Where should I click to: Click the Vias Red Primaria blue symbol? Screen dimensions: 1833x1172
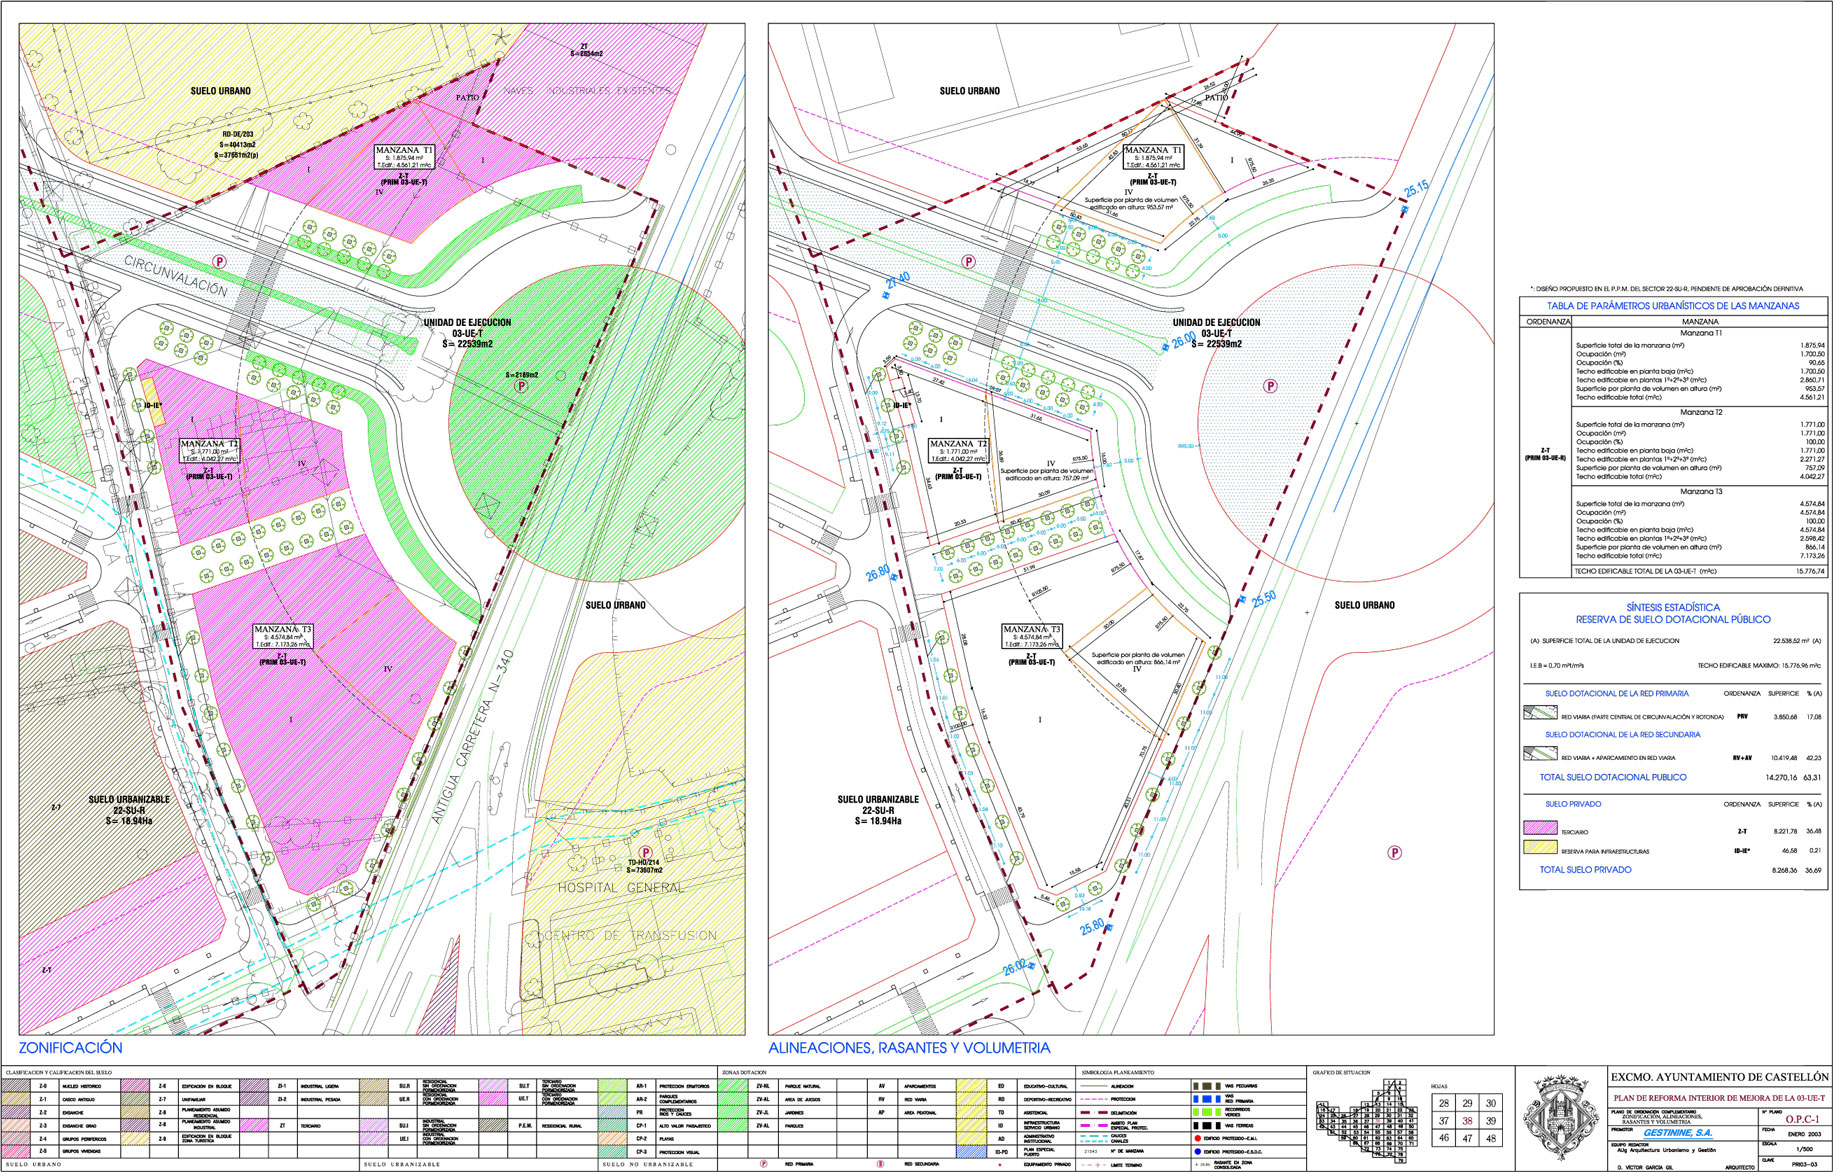pos(1207,1099)
